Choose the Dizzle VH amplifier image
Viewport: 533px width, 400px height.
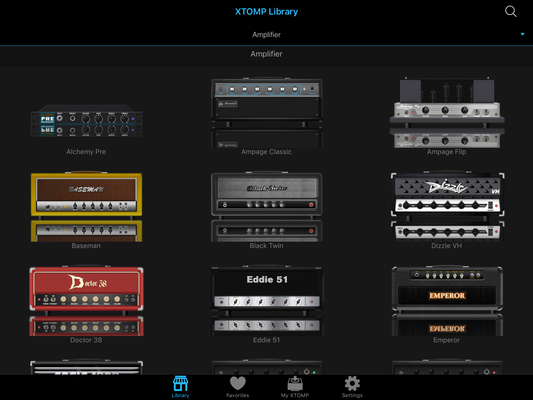447,207
